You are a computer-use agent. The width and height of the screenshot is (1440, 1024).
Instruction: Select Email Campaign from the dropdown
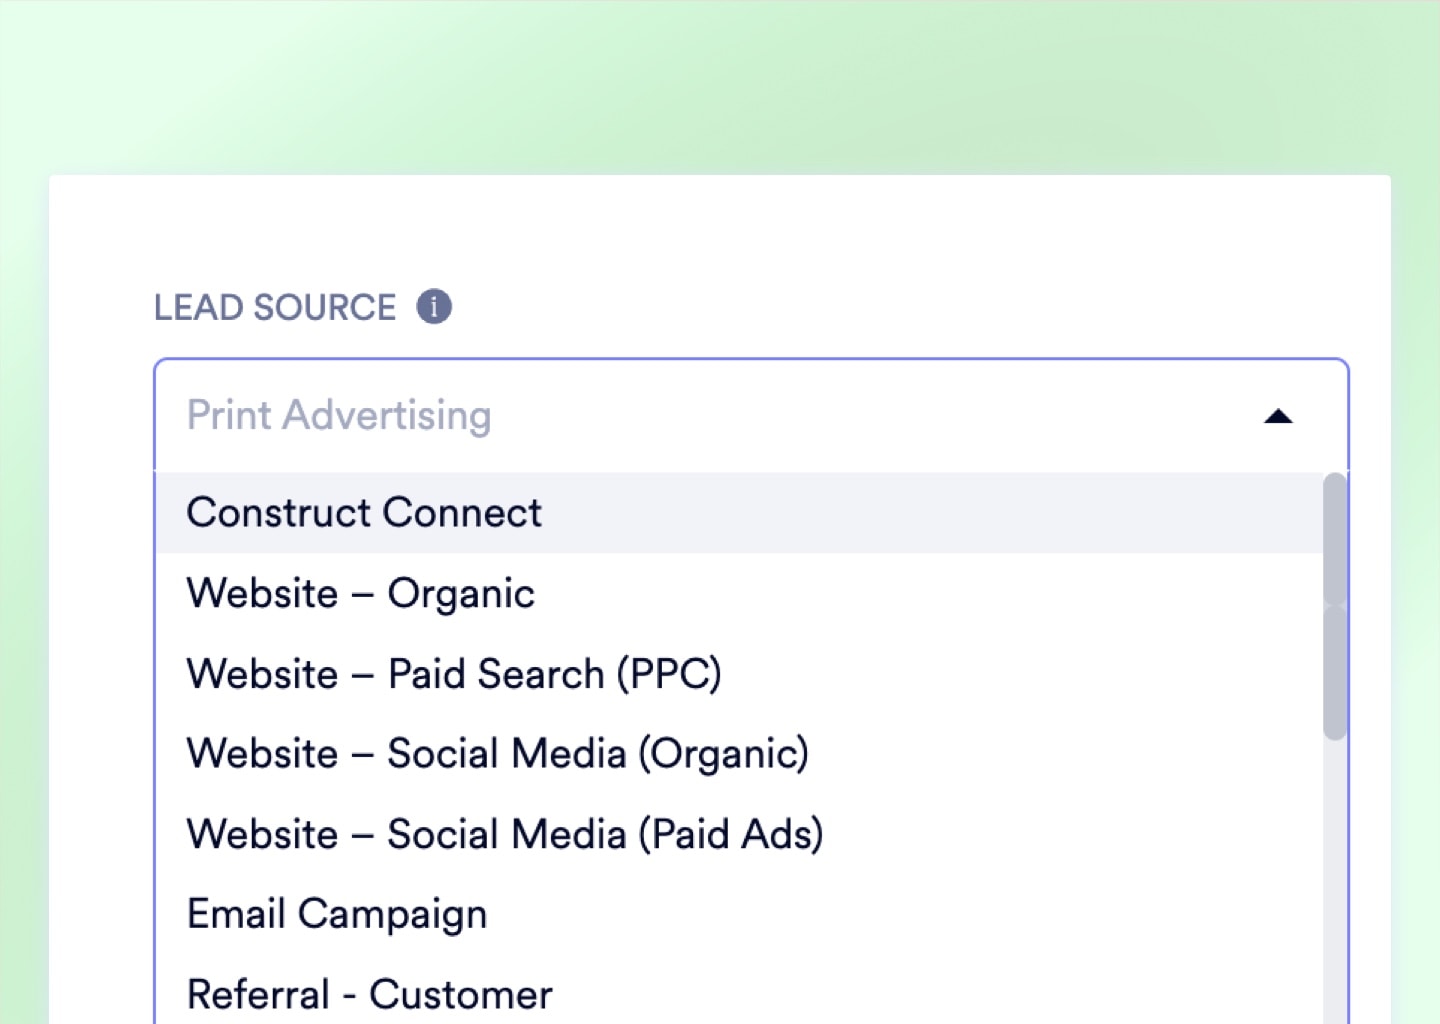336,913
